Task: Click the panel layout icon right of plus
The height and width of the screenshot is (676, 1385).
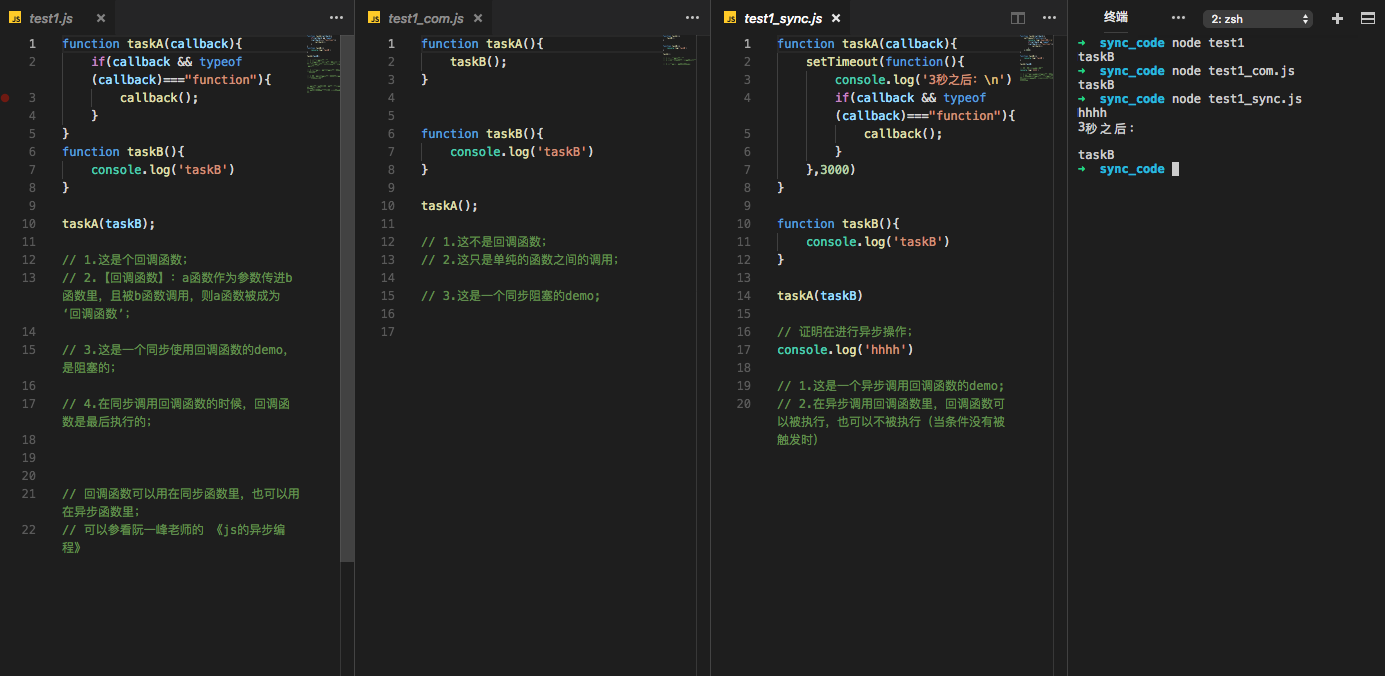Action: click(x=1367, y=18)
